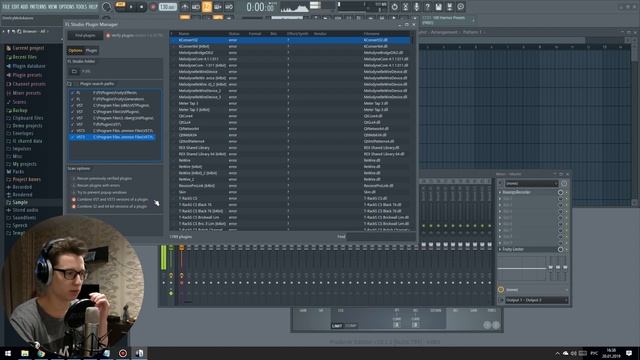Click the LIMIT tab in limiter plugin
Screen dimensions: 640x360
coord(337,326)
